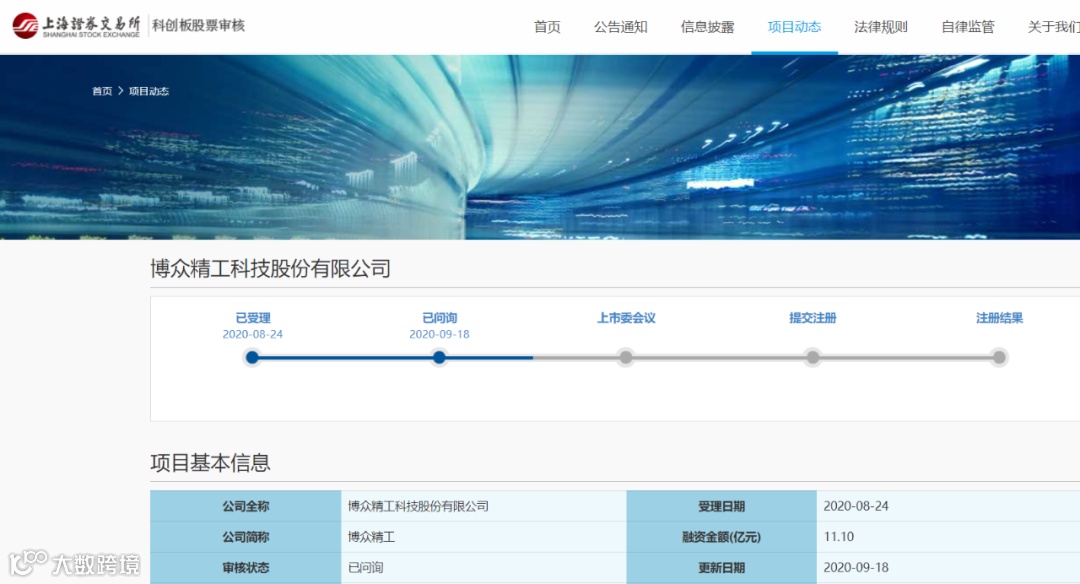1080x584 pixels.
Task: Click the 公司全称 table header cell
Action: [246, 506]
